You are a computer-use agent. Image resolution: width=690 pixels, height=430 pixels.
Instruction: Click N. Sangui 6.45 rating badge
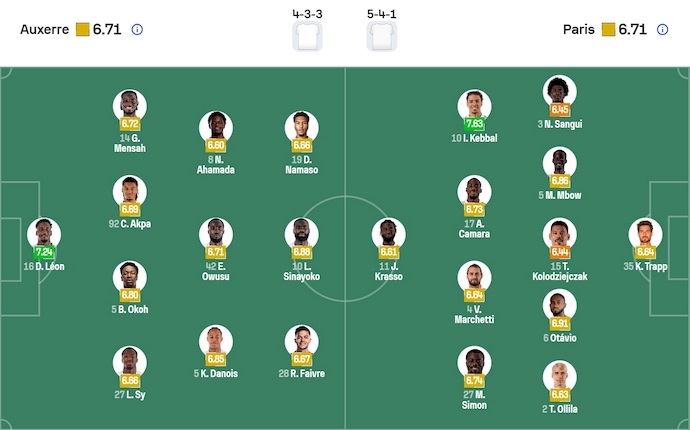point(560,110)
